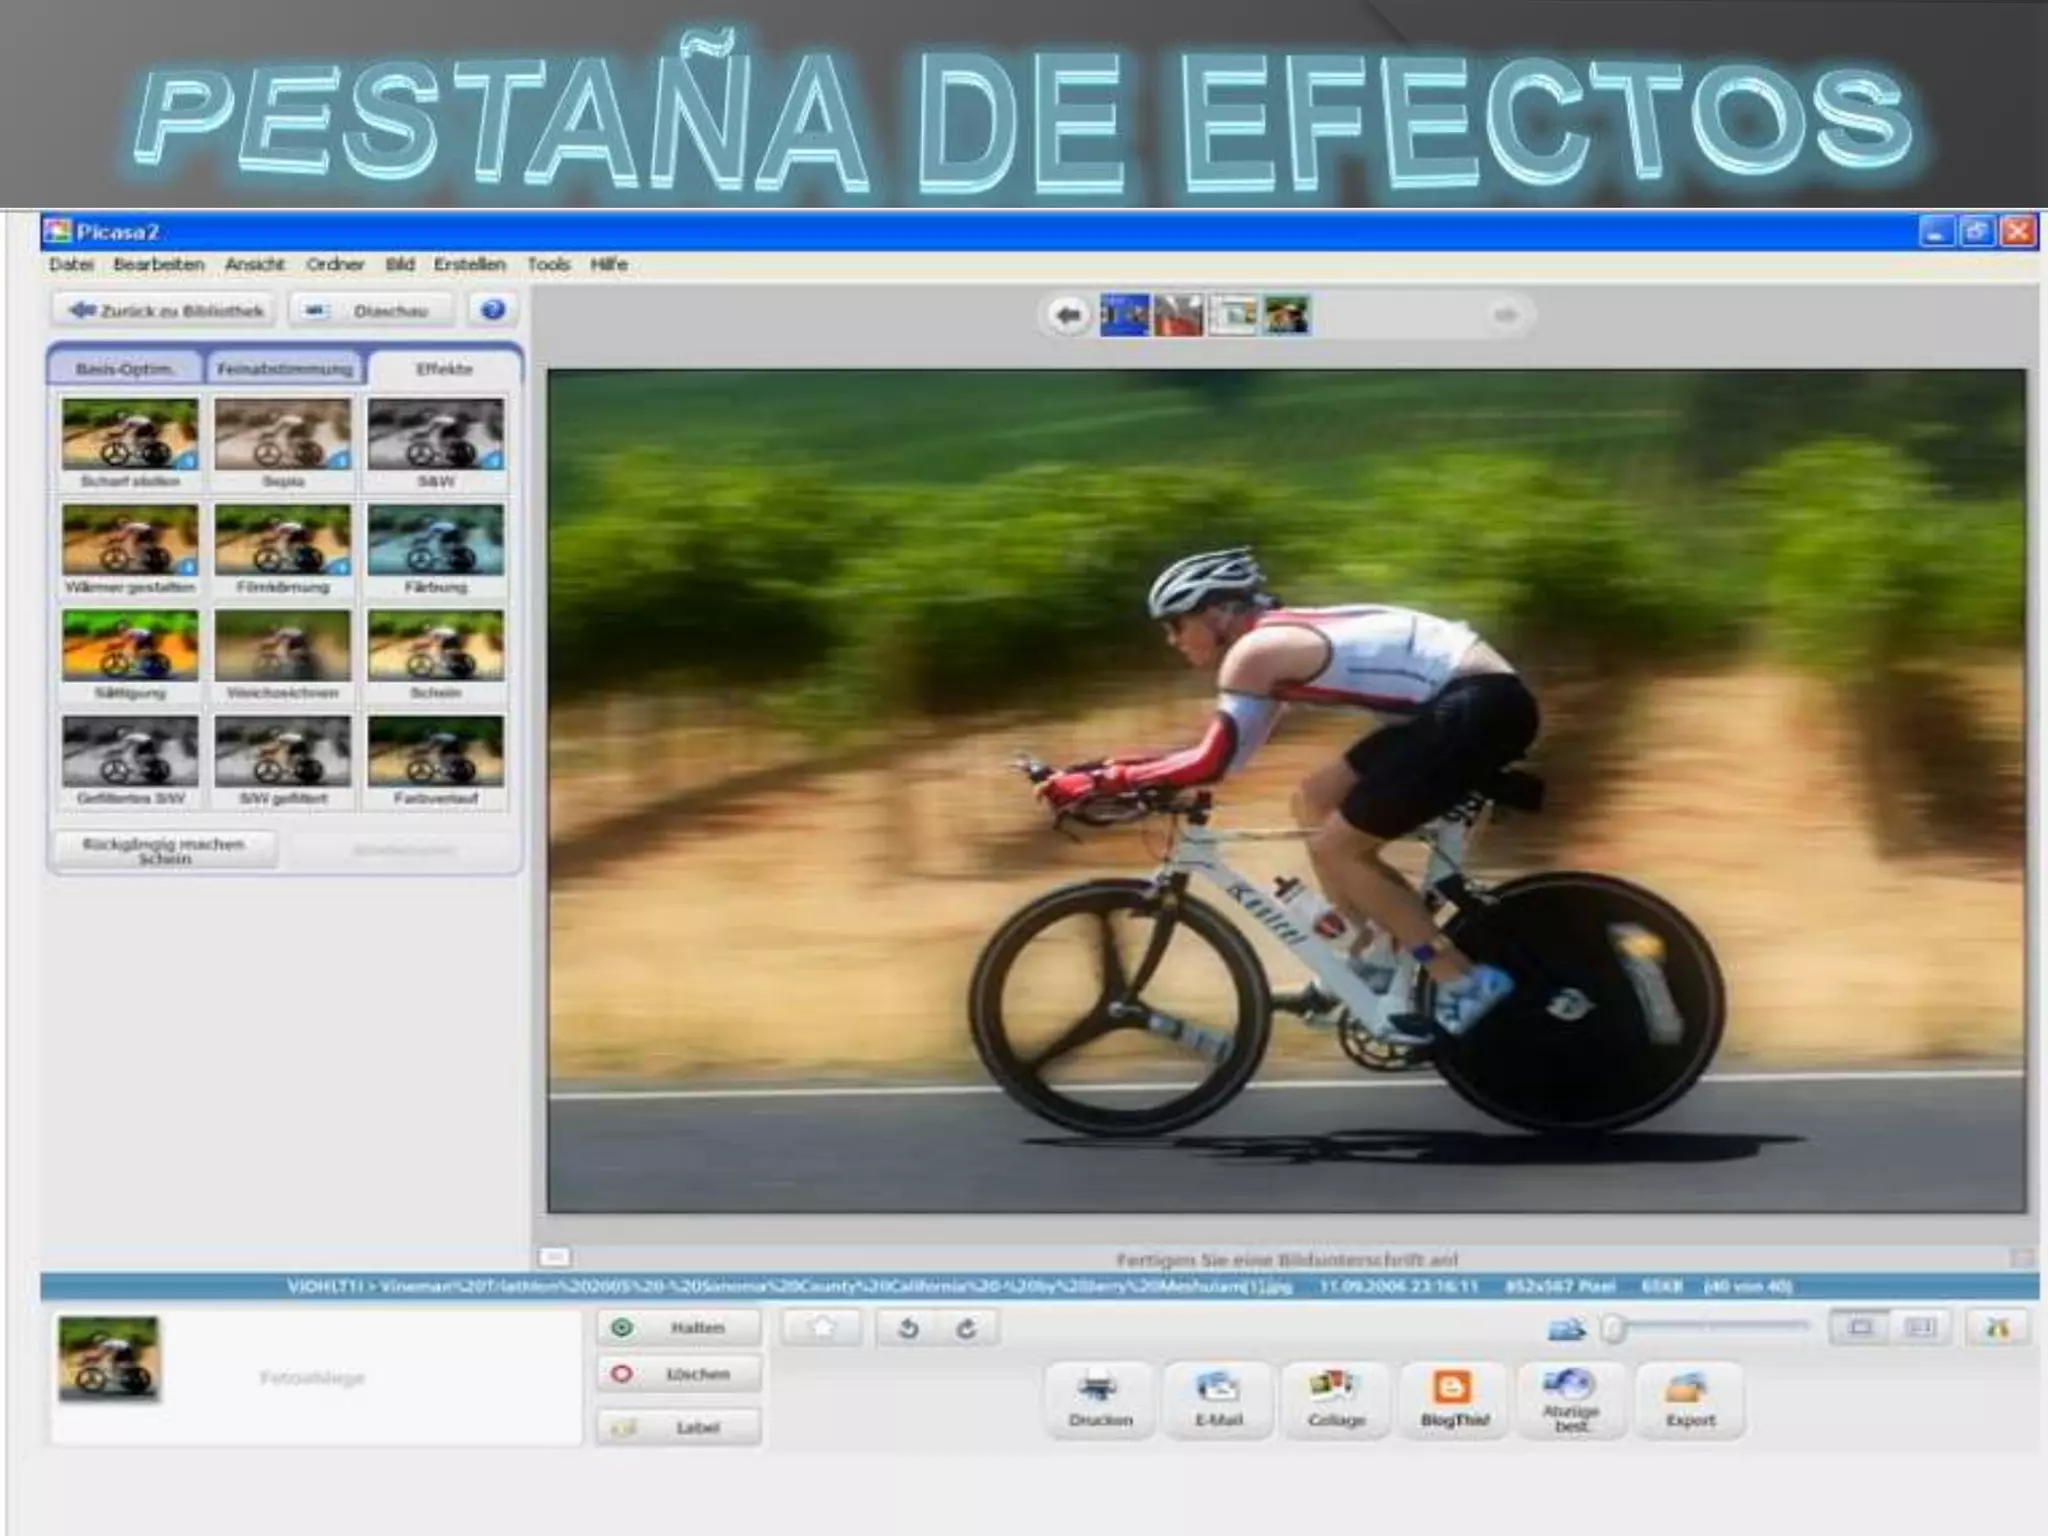Click the star favorite icon

822,1328
